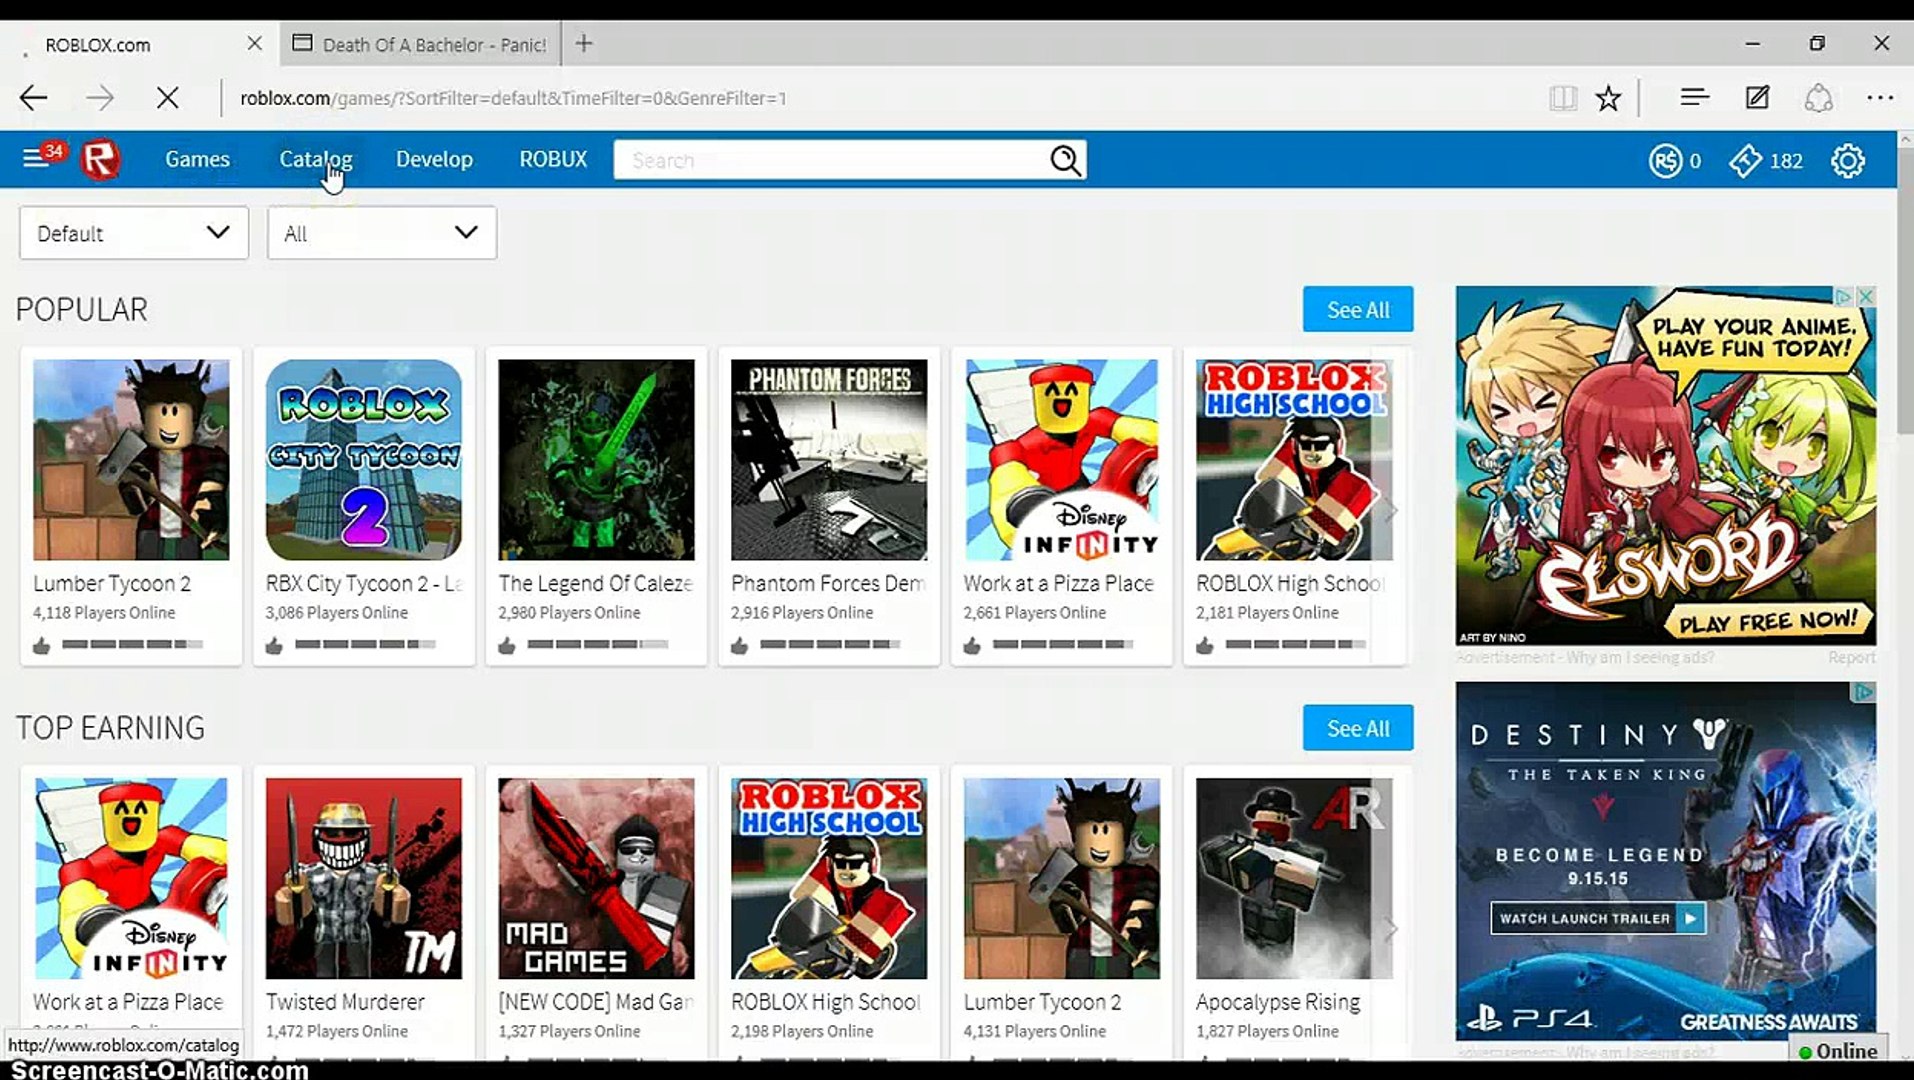This screenshot has width=1914, height=1080.
Task: Open the Tickets balance icon
Action: click(x=1745, y=160)
